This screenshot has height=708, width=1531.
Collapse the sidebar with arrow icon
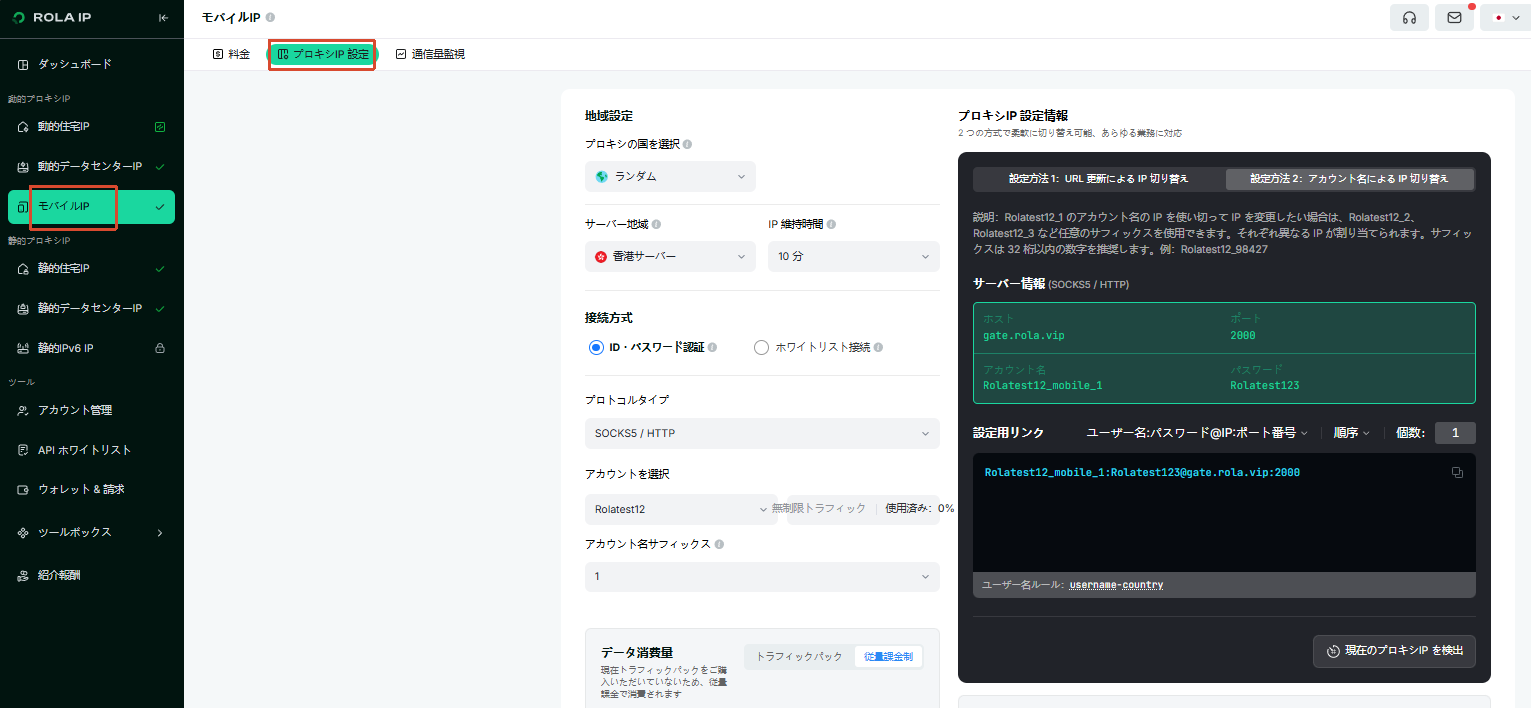163,18
